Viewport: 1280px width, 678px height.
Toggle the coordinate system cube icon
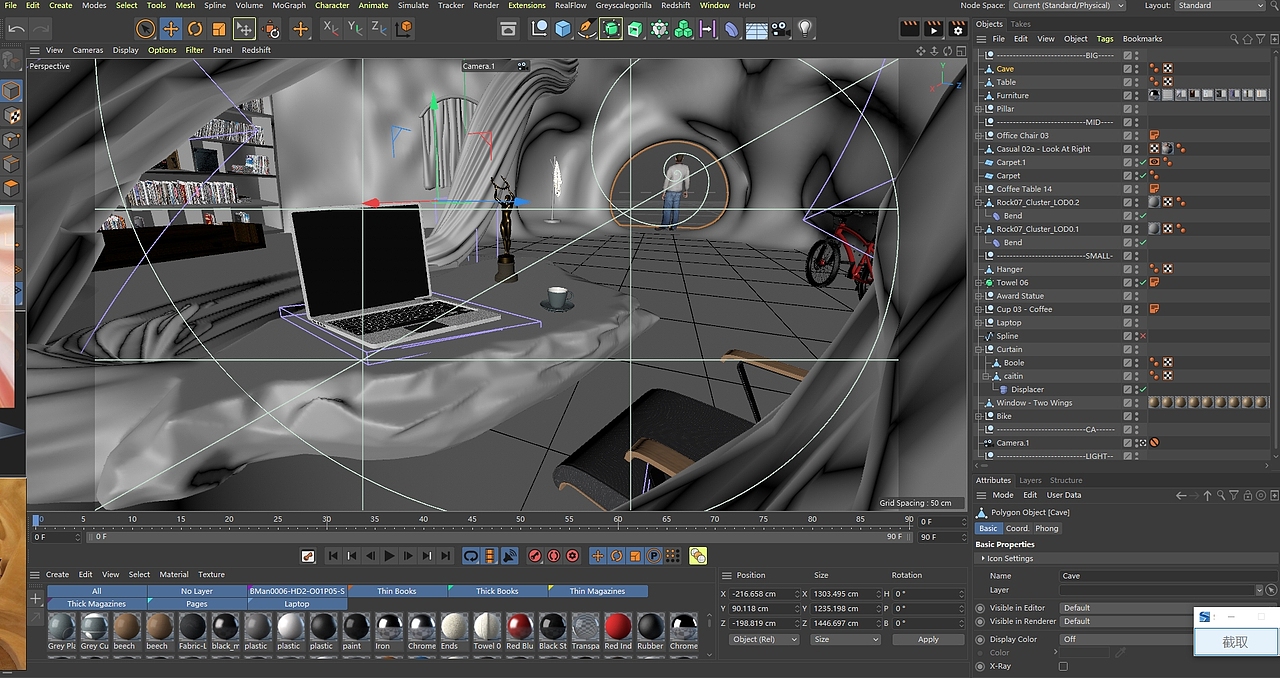[403, 29]
